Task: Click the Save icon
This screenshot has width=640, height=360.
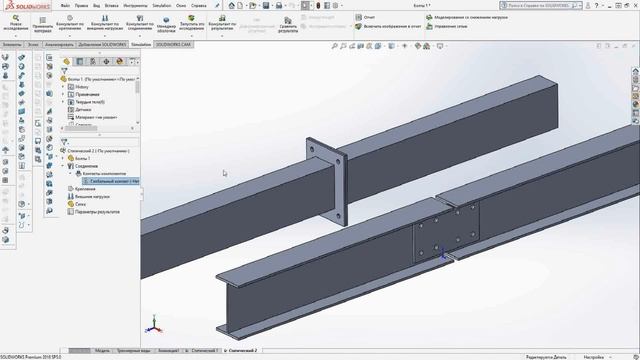Action: pyautogui.click(x=266, y=6)
